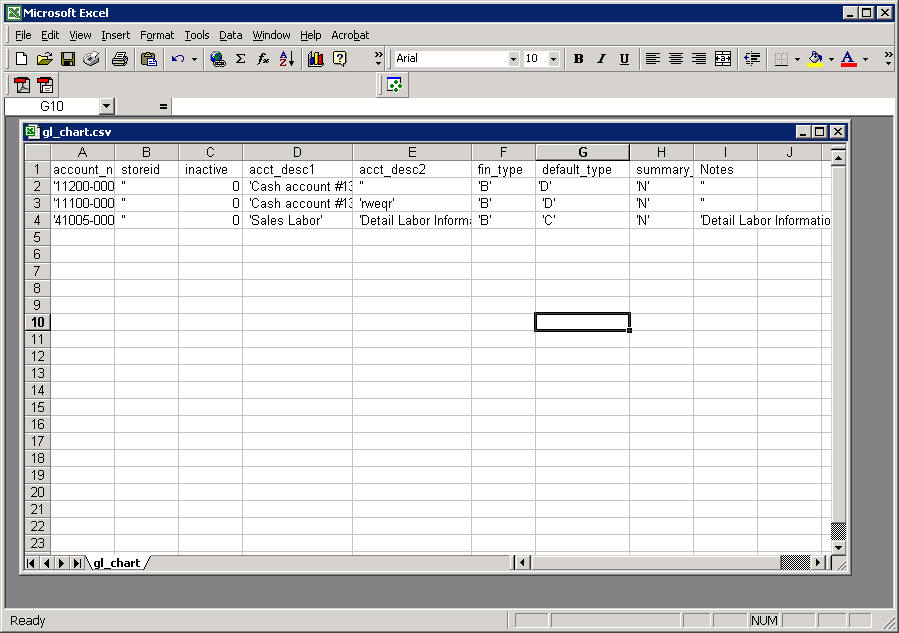Toggle Underline formatting

tap(624, 59)
